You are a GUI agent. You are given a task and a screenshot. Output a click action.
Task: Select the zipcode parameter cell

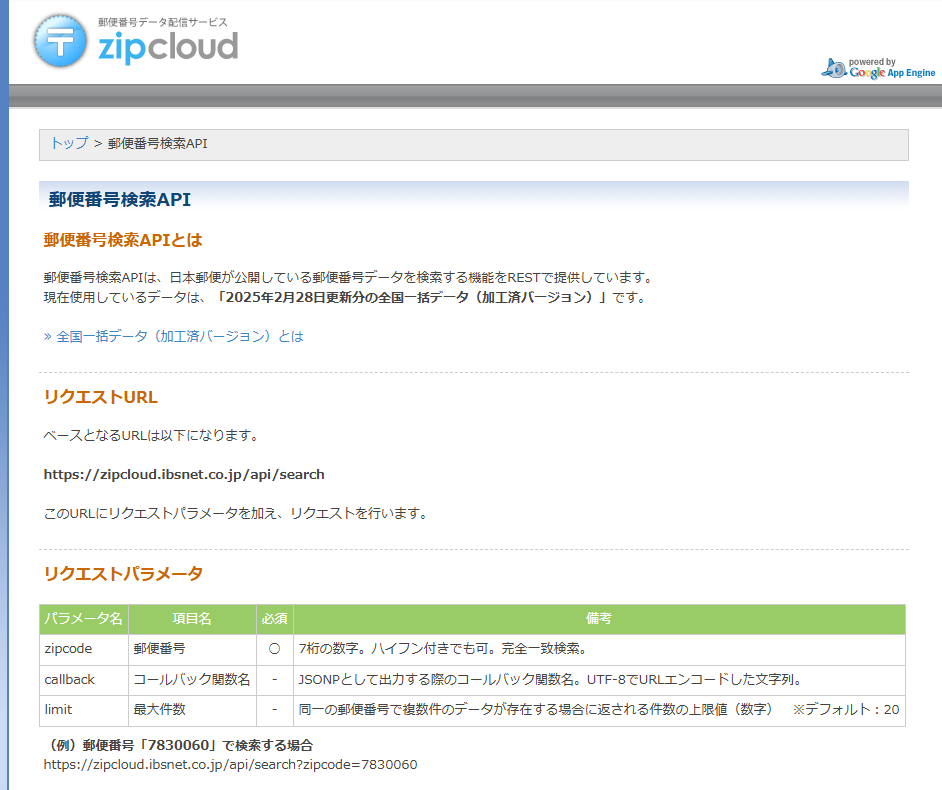pos(84,649)
